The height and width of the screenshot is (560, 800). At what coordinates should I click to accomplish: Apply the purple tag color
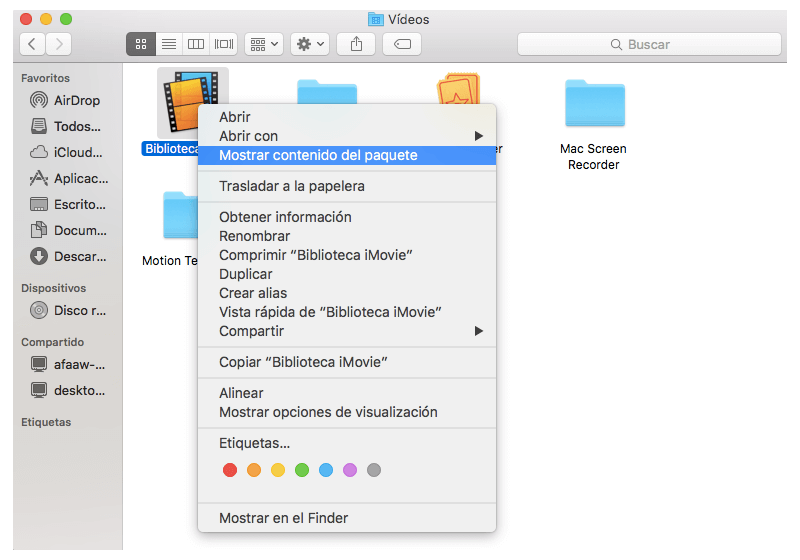(349, 470)
